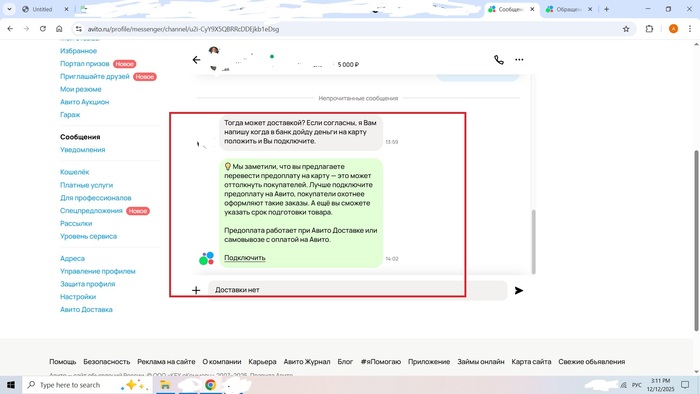Screen dimensions: 700x394
Task: Switch to the Untitled tab
Action: click(x=42, y=9)
